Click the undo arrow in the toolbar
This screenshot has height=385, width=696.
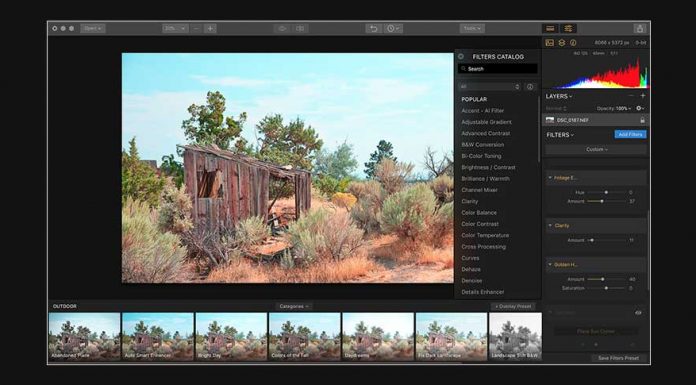[x=373, y=28]
